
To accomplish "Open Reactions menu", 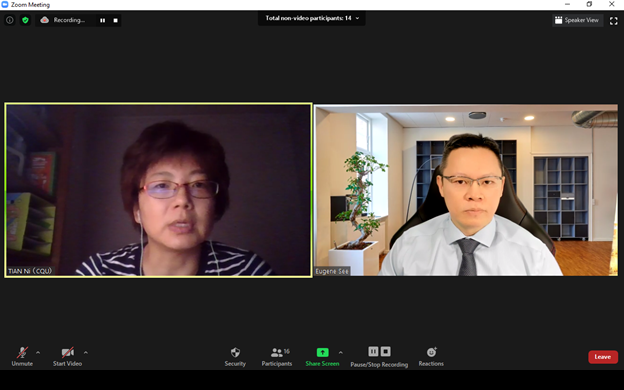I will click(x=431, y=357).
